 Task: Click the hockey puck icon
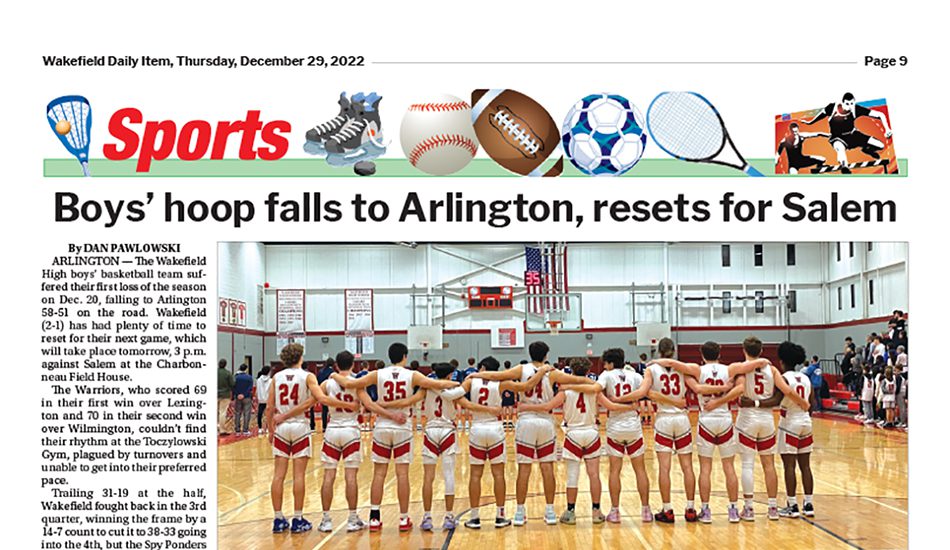[x=365, y=168]
